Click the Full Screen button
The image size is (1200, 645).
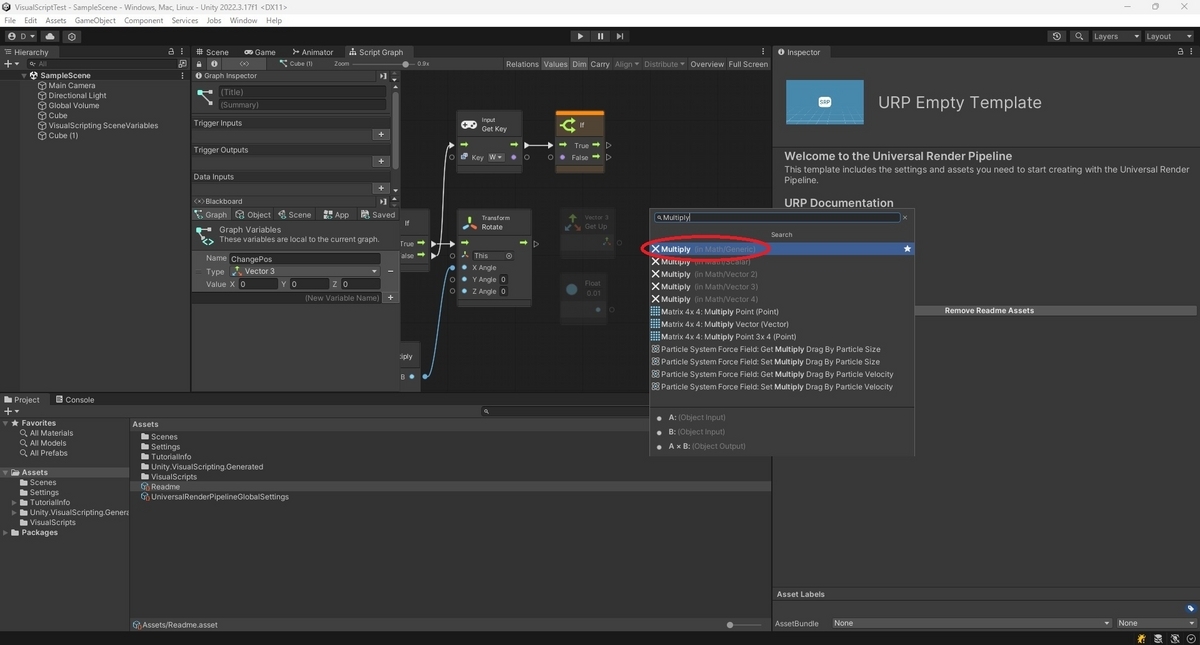(748, 64)
